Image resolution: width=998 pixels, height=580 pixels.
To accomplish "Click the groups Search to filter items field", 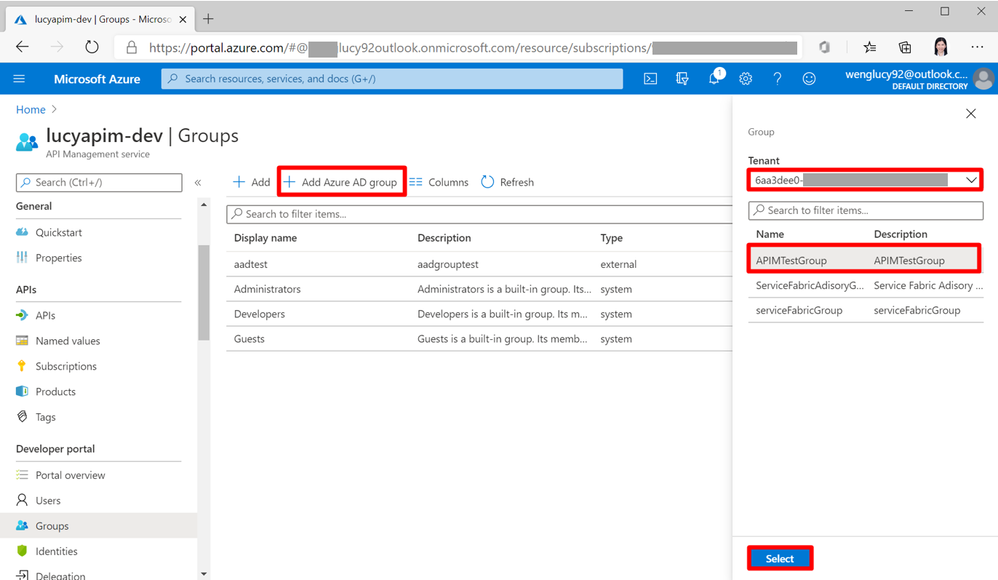I will coord(479,214).
